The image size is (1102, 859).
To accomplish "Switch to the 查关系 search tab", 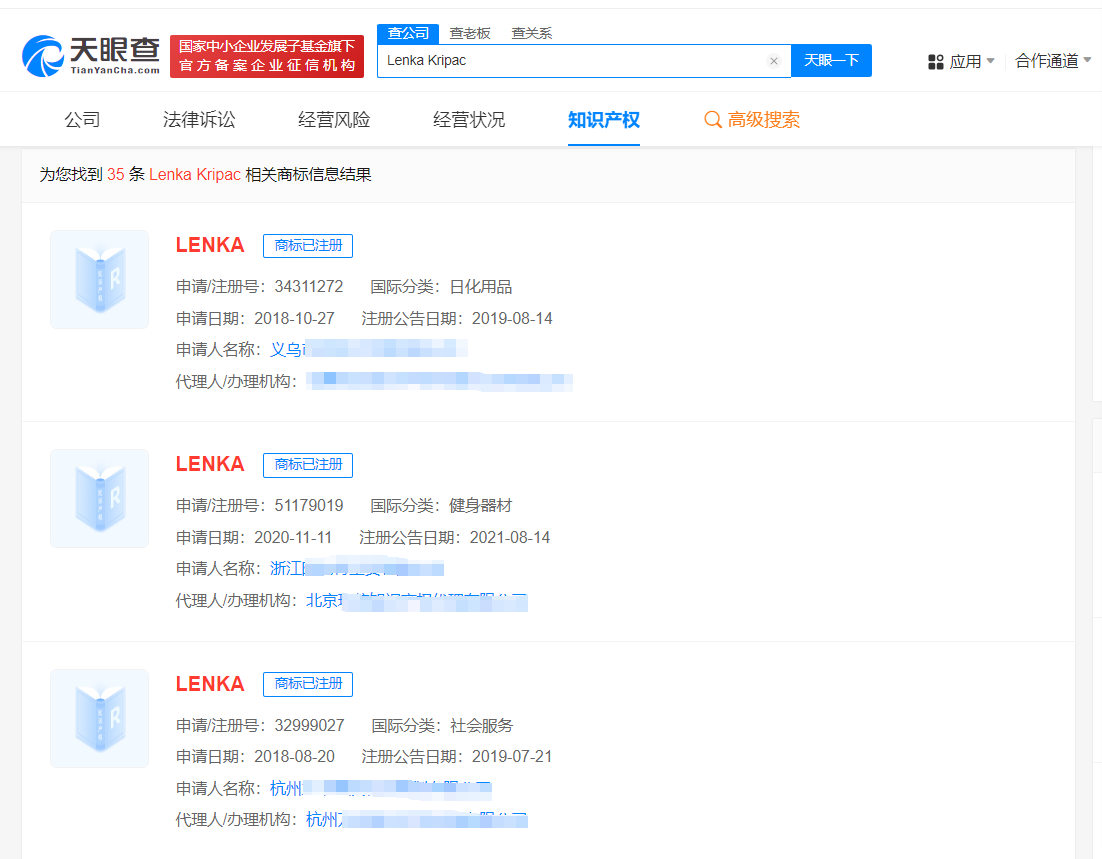I will click(531, 32).
